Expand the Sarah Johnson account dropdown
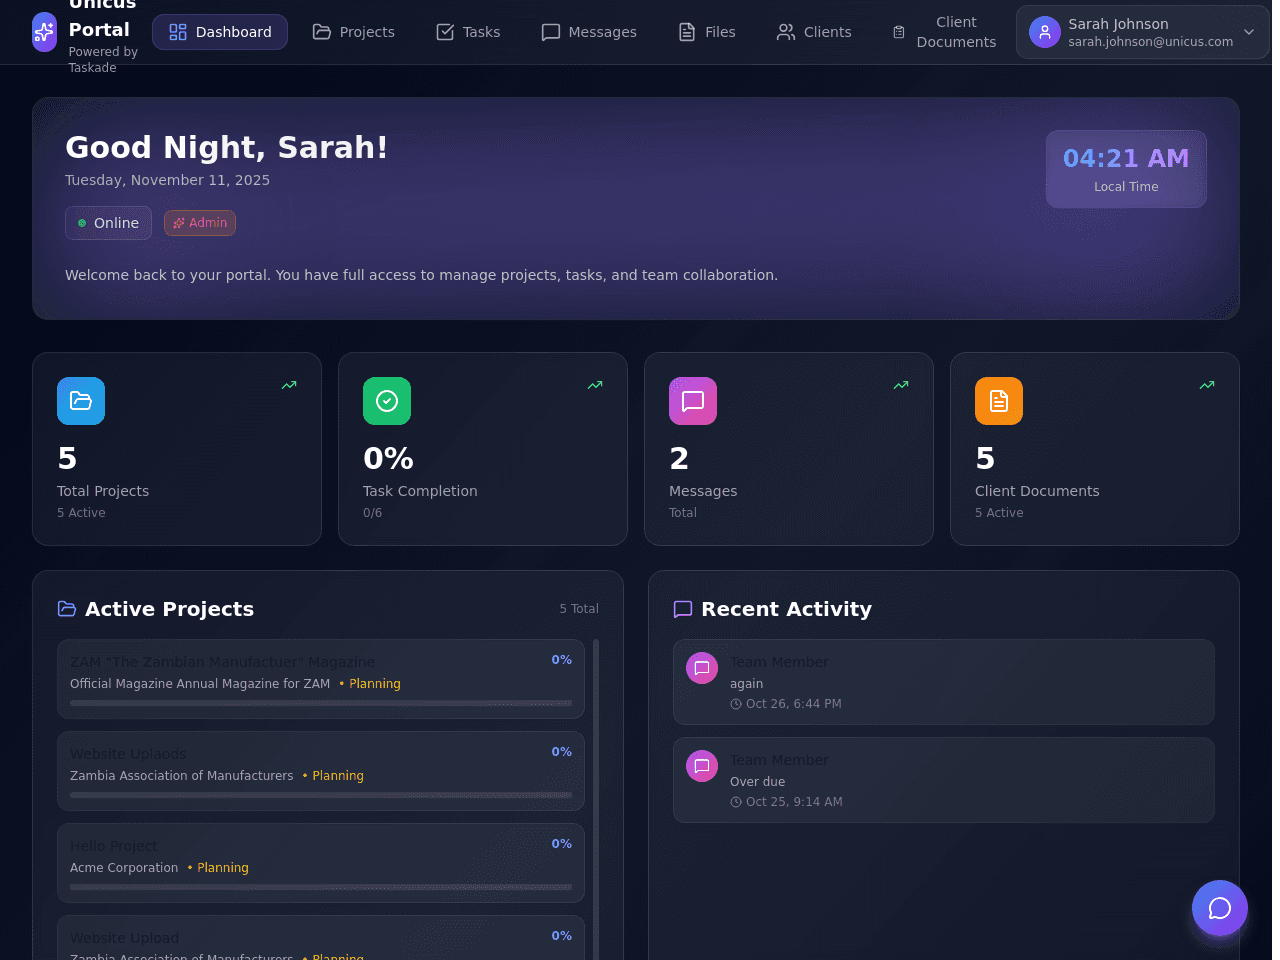The width and height of the screenshot is (1280, 960). (x=1143, y=32)
